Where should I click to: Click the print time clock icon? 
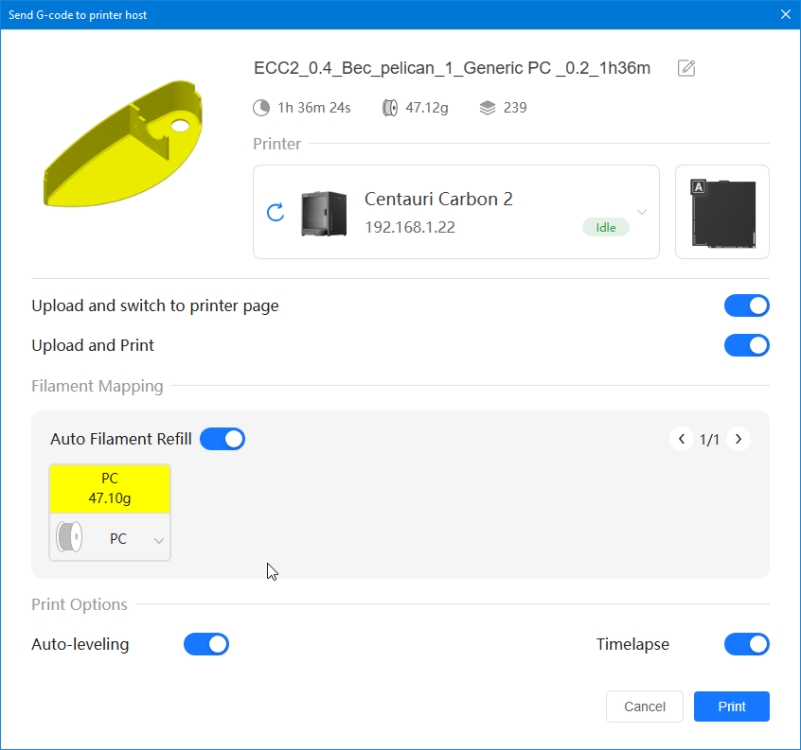262,108
